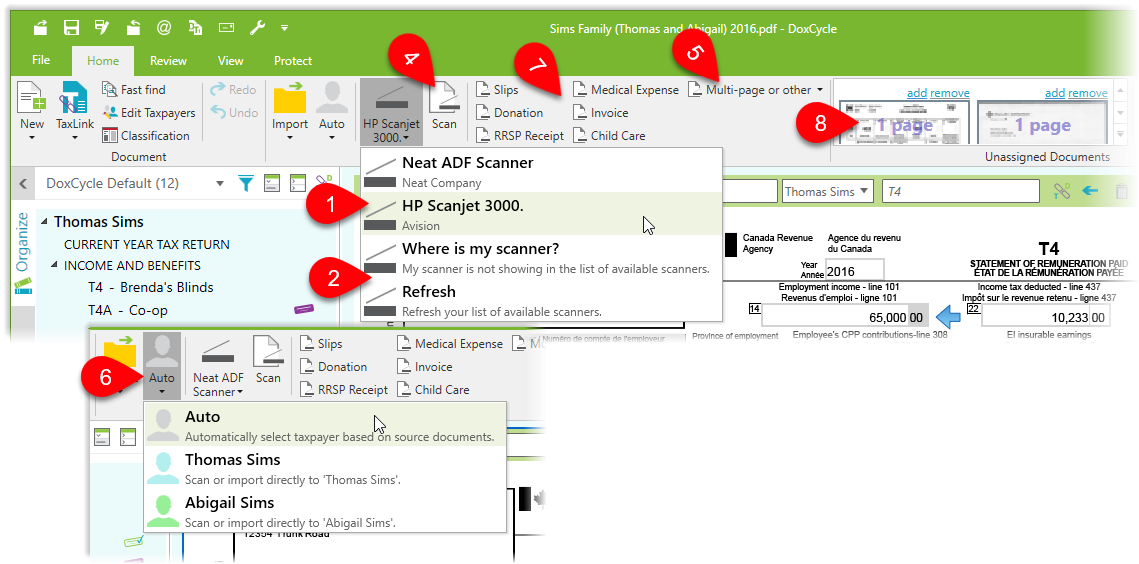The width and height of the screenshot is (1139, 564).
Task: Click the remove link above the first unassigned thumbnail
Action: point(949,92)
